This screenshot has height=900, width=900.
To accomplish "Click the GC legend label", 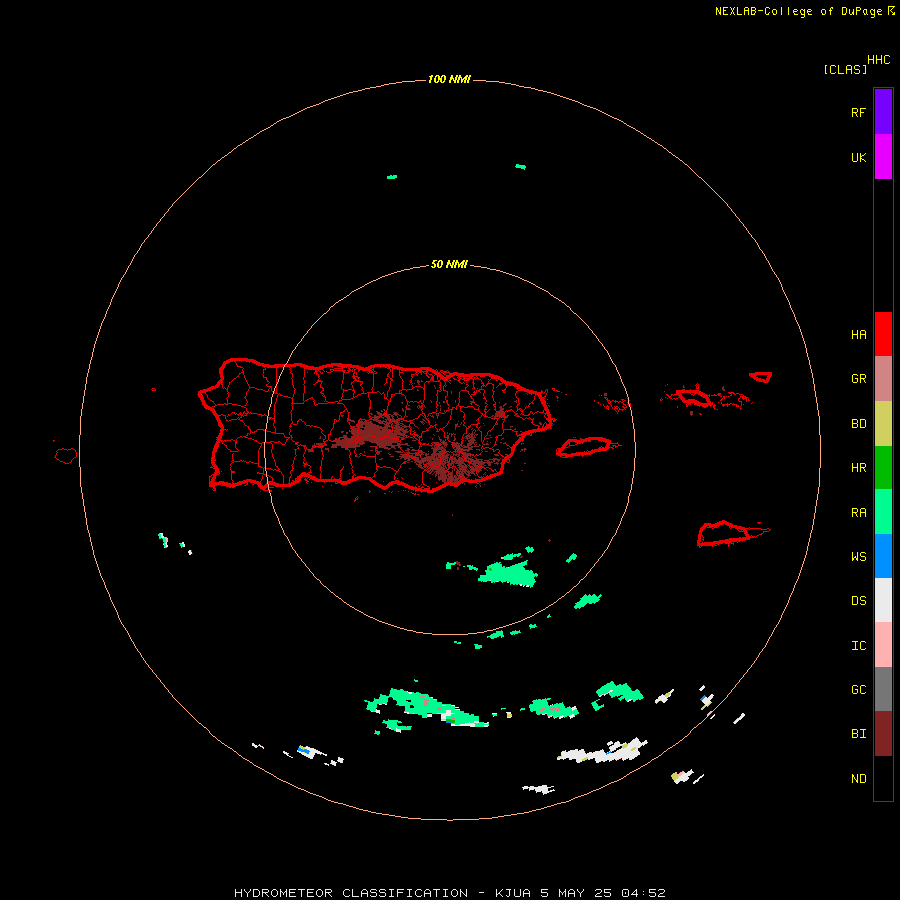I will pos(858,690).
